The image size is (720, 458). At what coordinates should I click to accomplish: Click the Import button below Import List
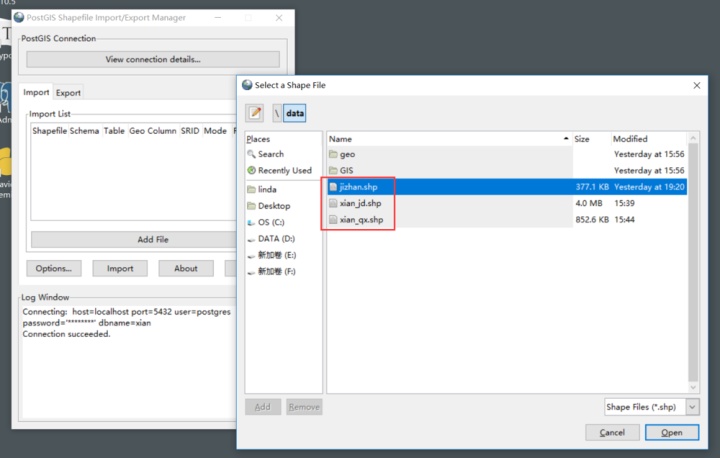[120, 268]
